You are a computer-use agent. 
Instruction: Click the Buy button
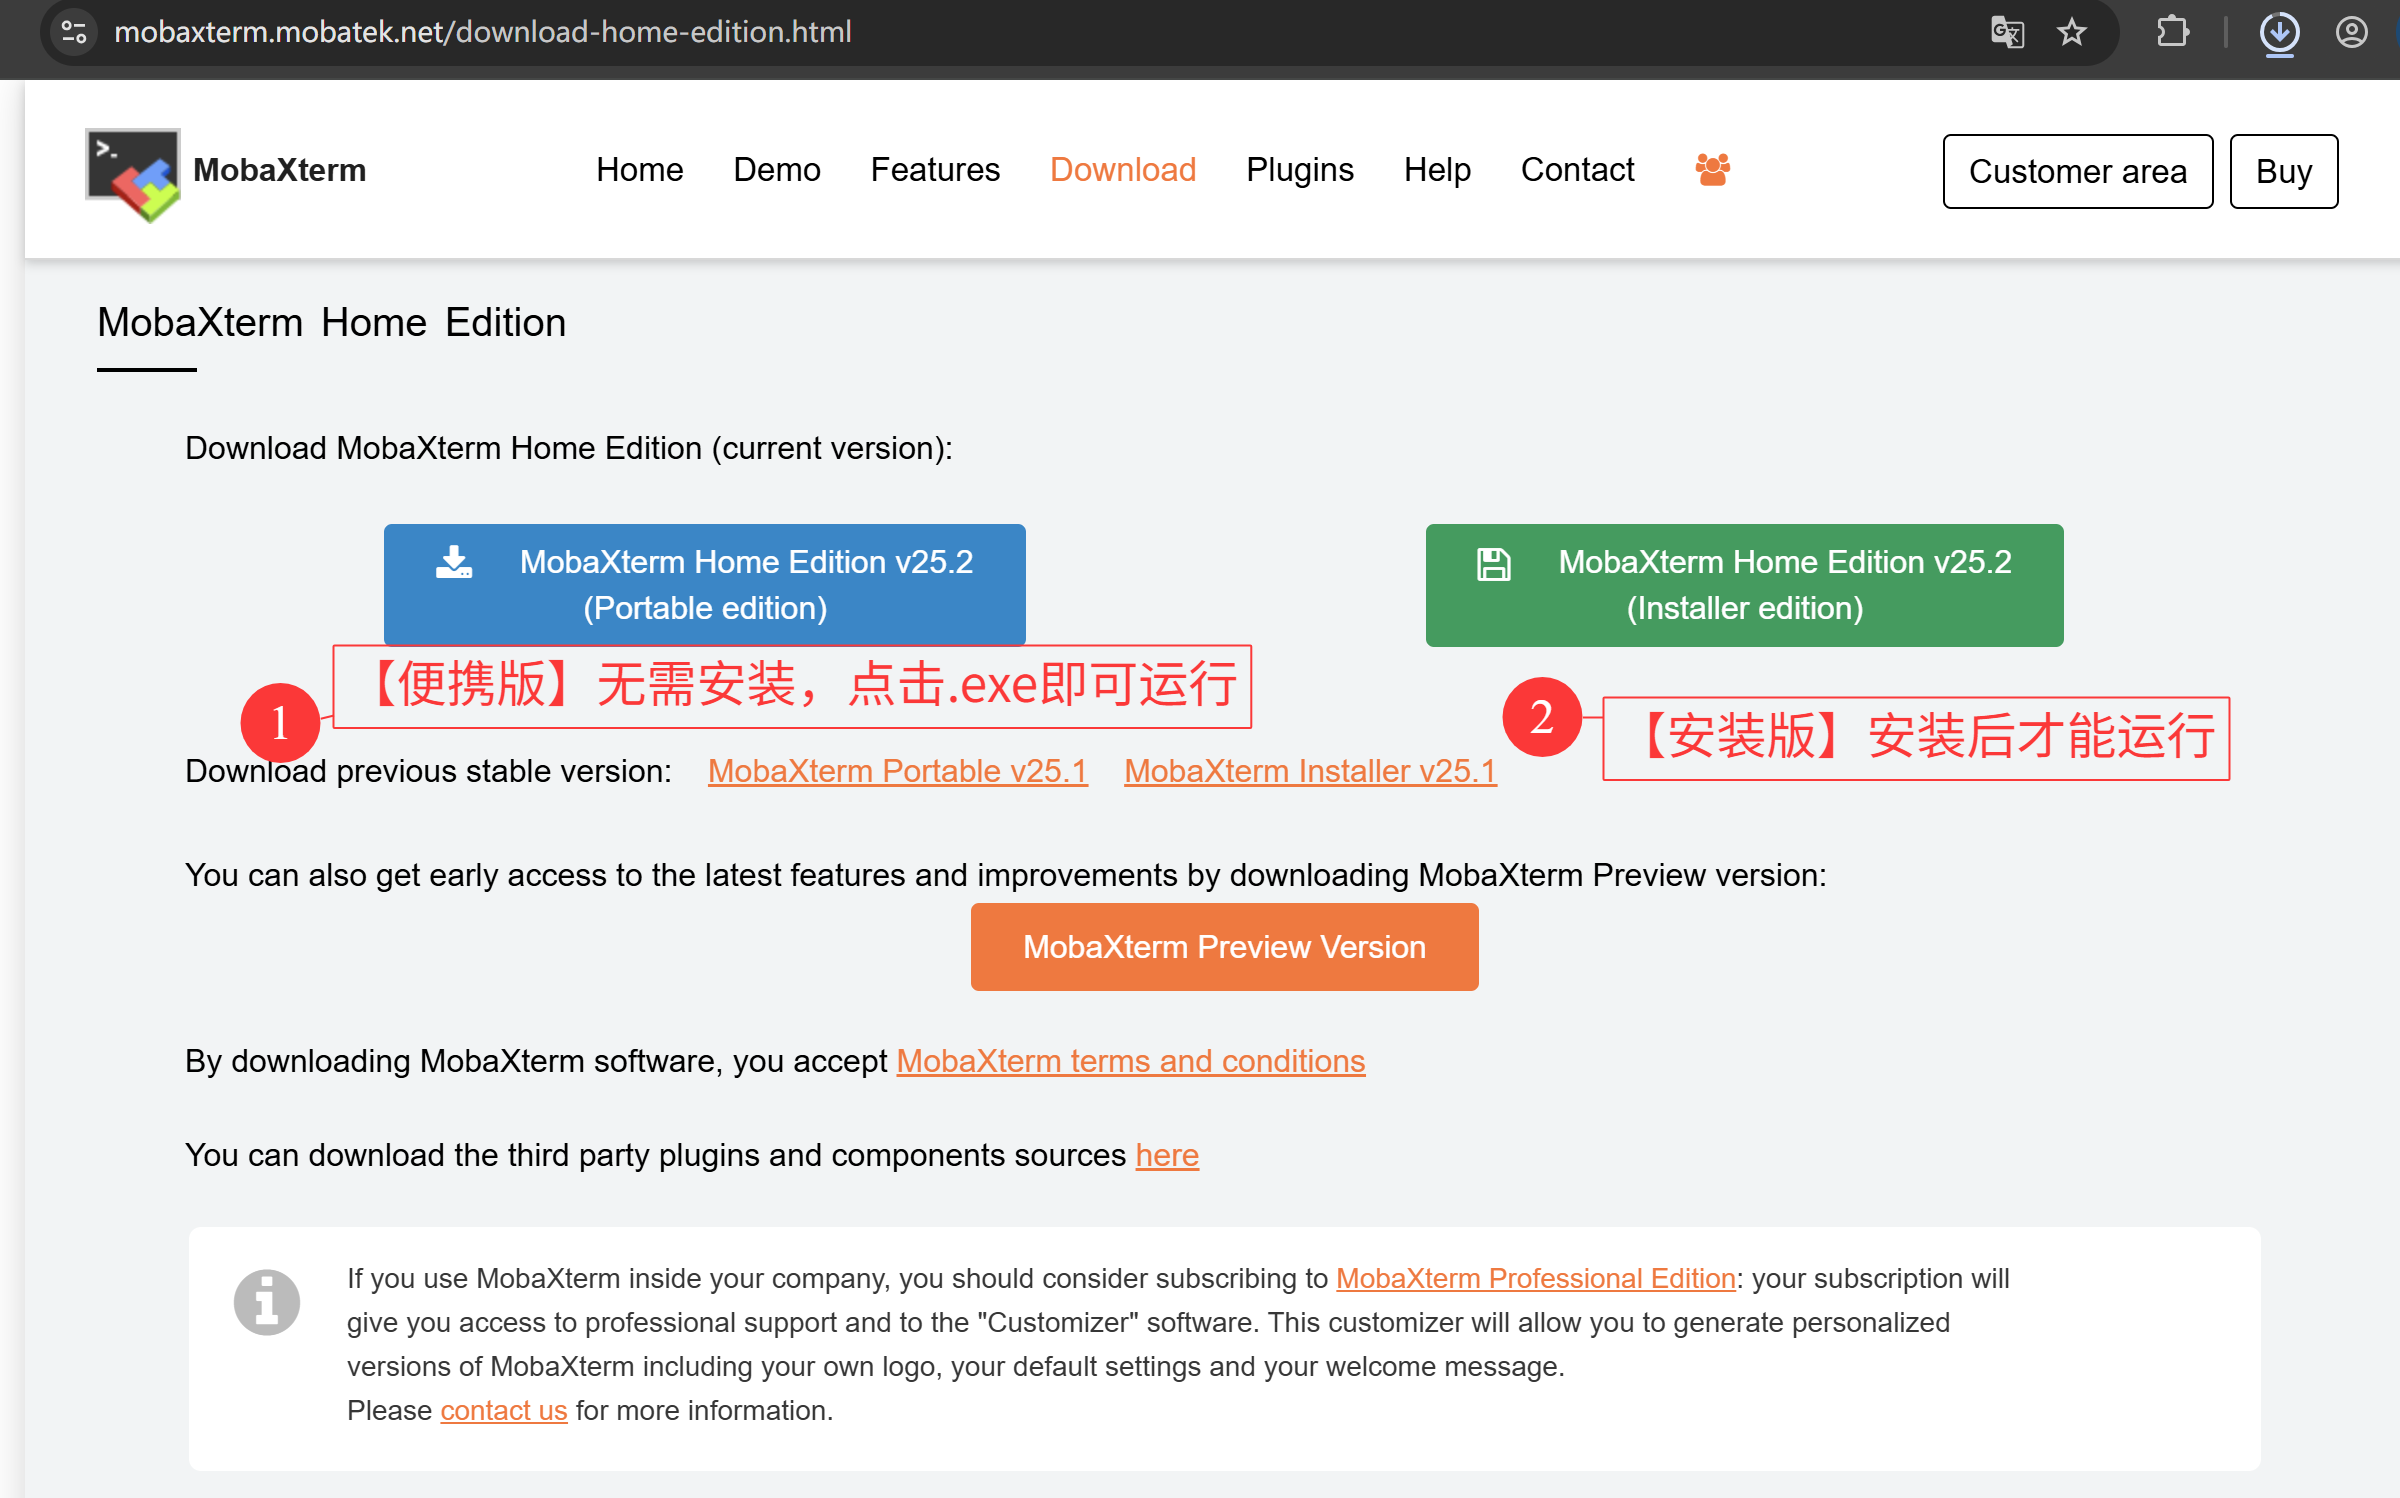click(2284, 171)
